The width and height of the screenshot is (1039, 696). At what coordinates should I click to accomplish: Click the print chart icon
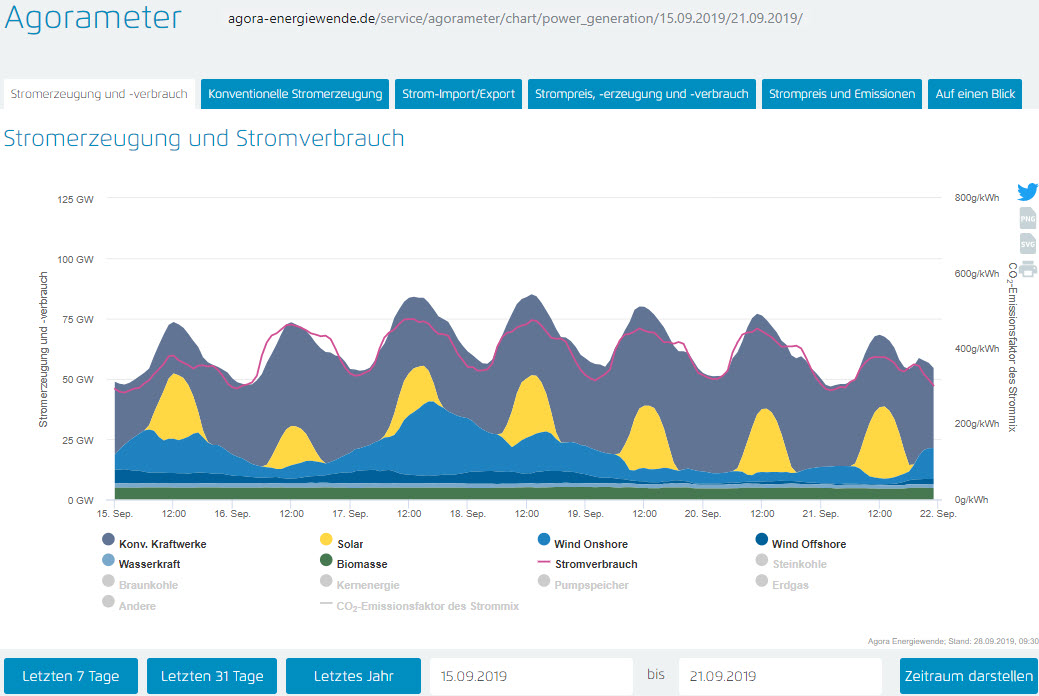pos(1027,268)
